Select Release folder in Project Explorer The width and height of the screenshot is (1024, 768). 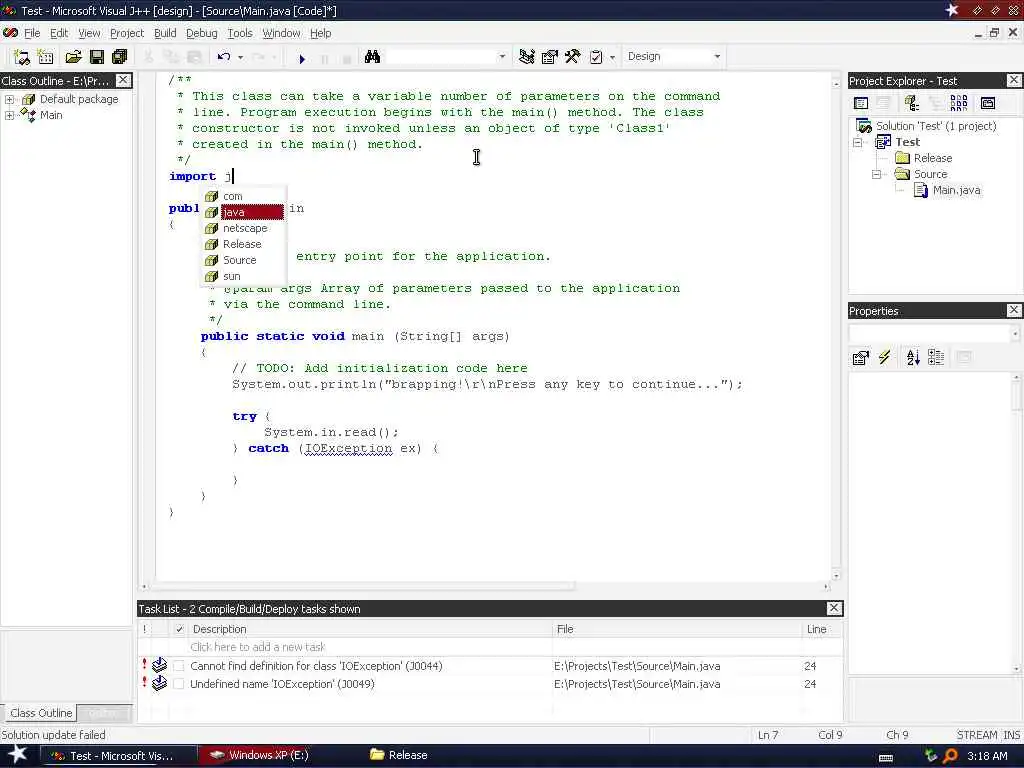[x=933, y=158]
